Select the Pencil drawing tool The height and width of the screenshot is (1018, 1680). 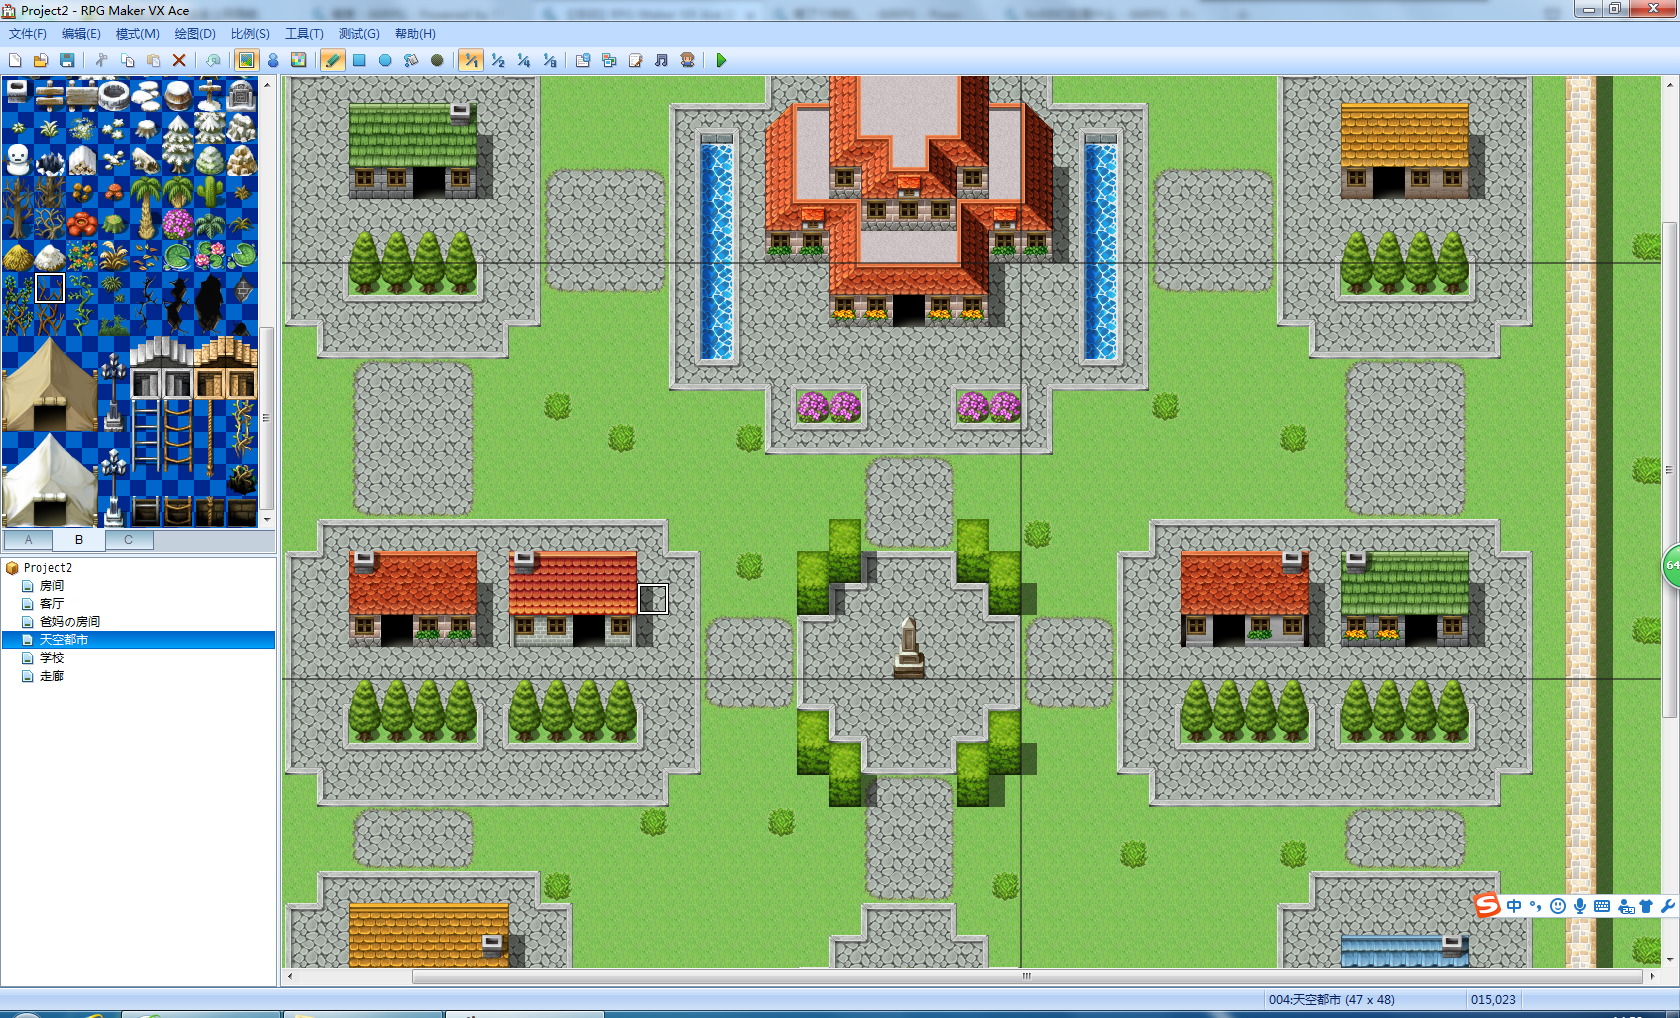(333, 61)
